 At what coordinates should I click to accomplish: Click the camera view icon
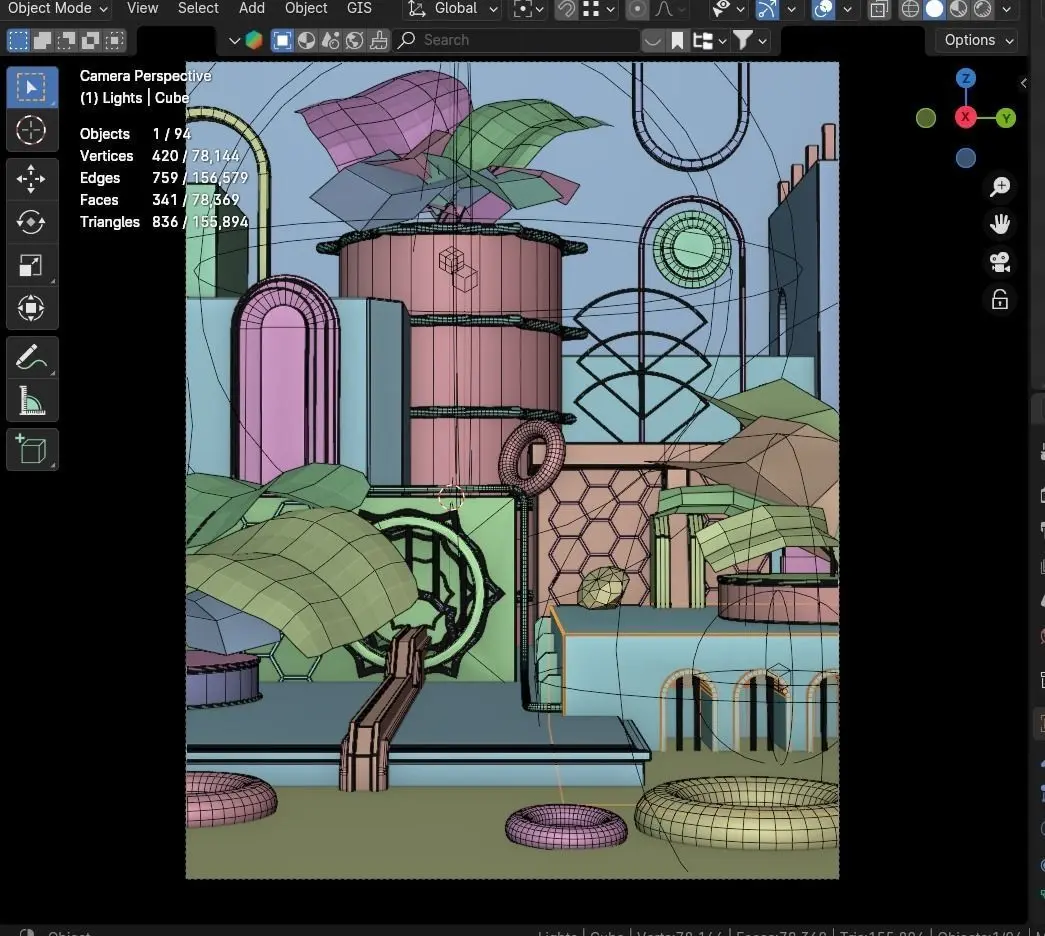pyautogui.click(x=1000, y=262)
